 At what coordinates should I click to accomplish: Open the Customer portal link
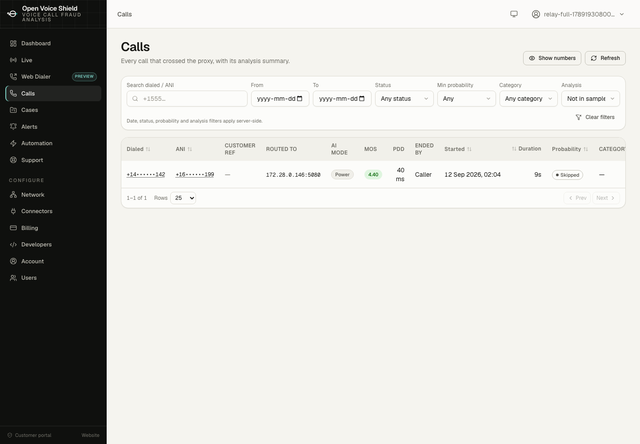coord(29,435)
